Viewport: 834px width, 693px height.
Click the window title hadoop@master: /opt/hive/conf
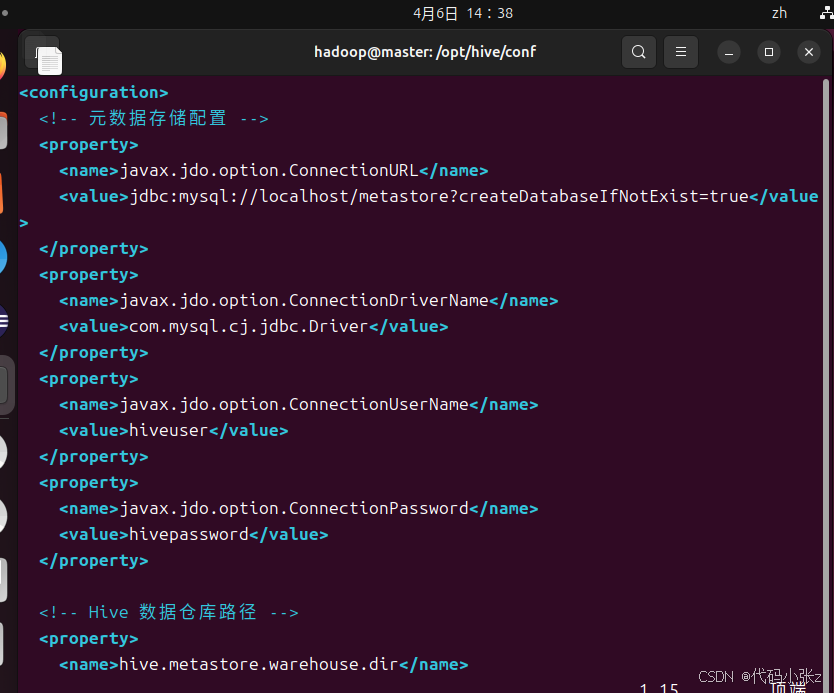(425, 51)
